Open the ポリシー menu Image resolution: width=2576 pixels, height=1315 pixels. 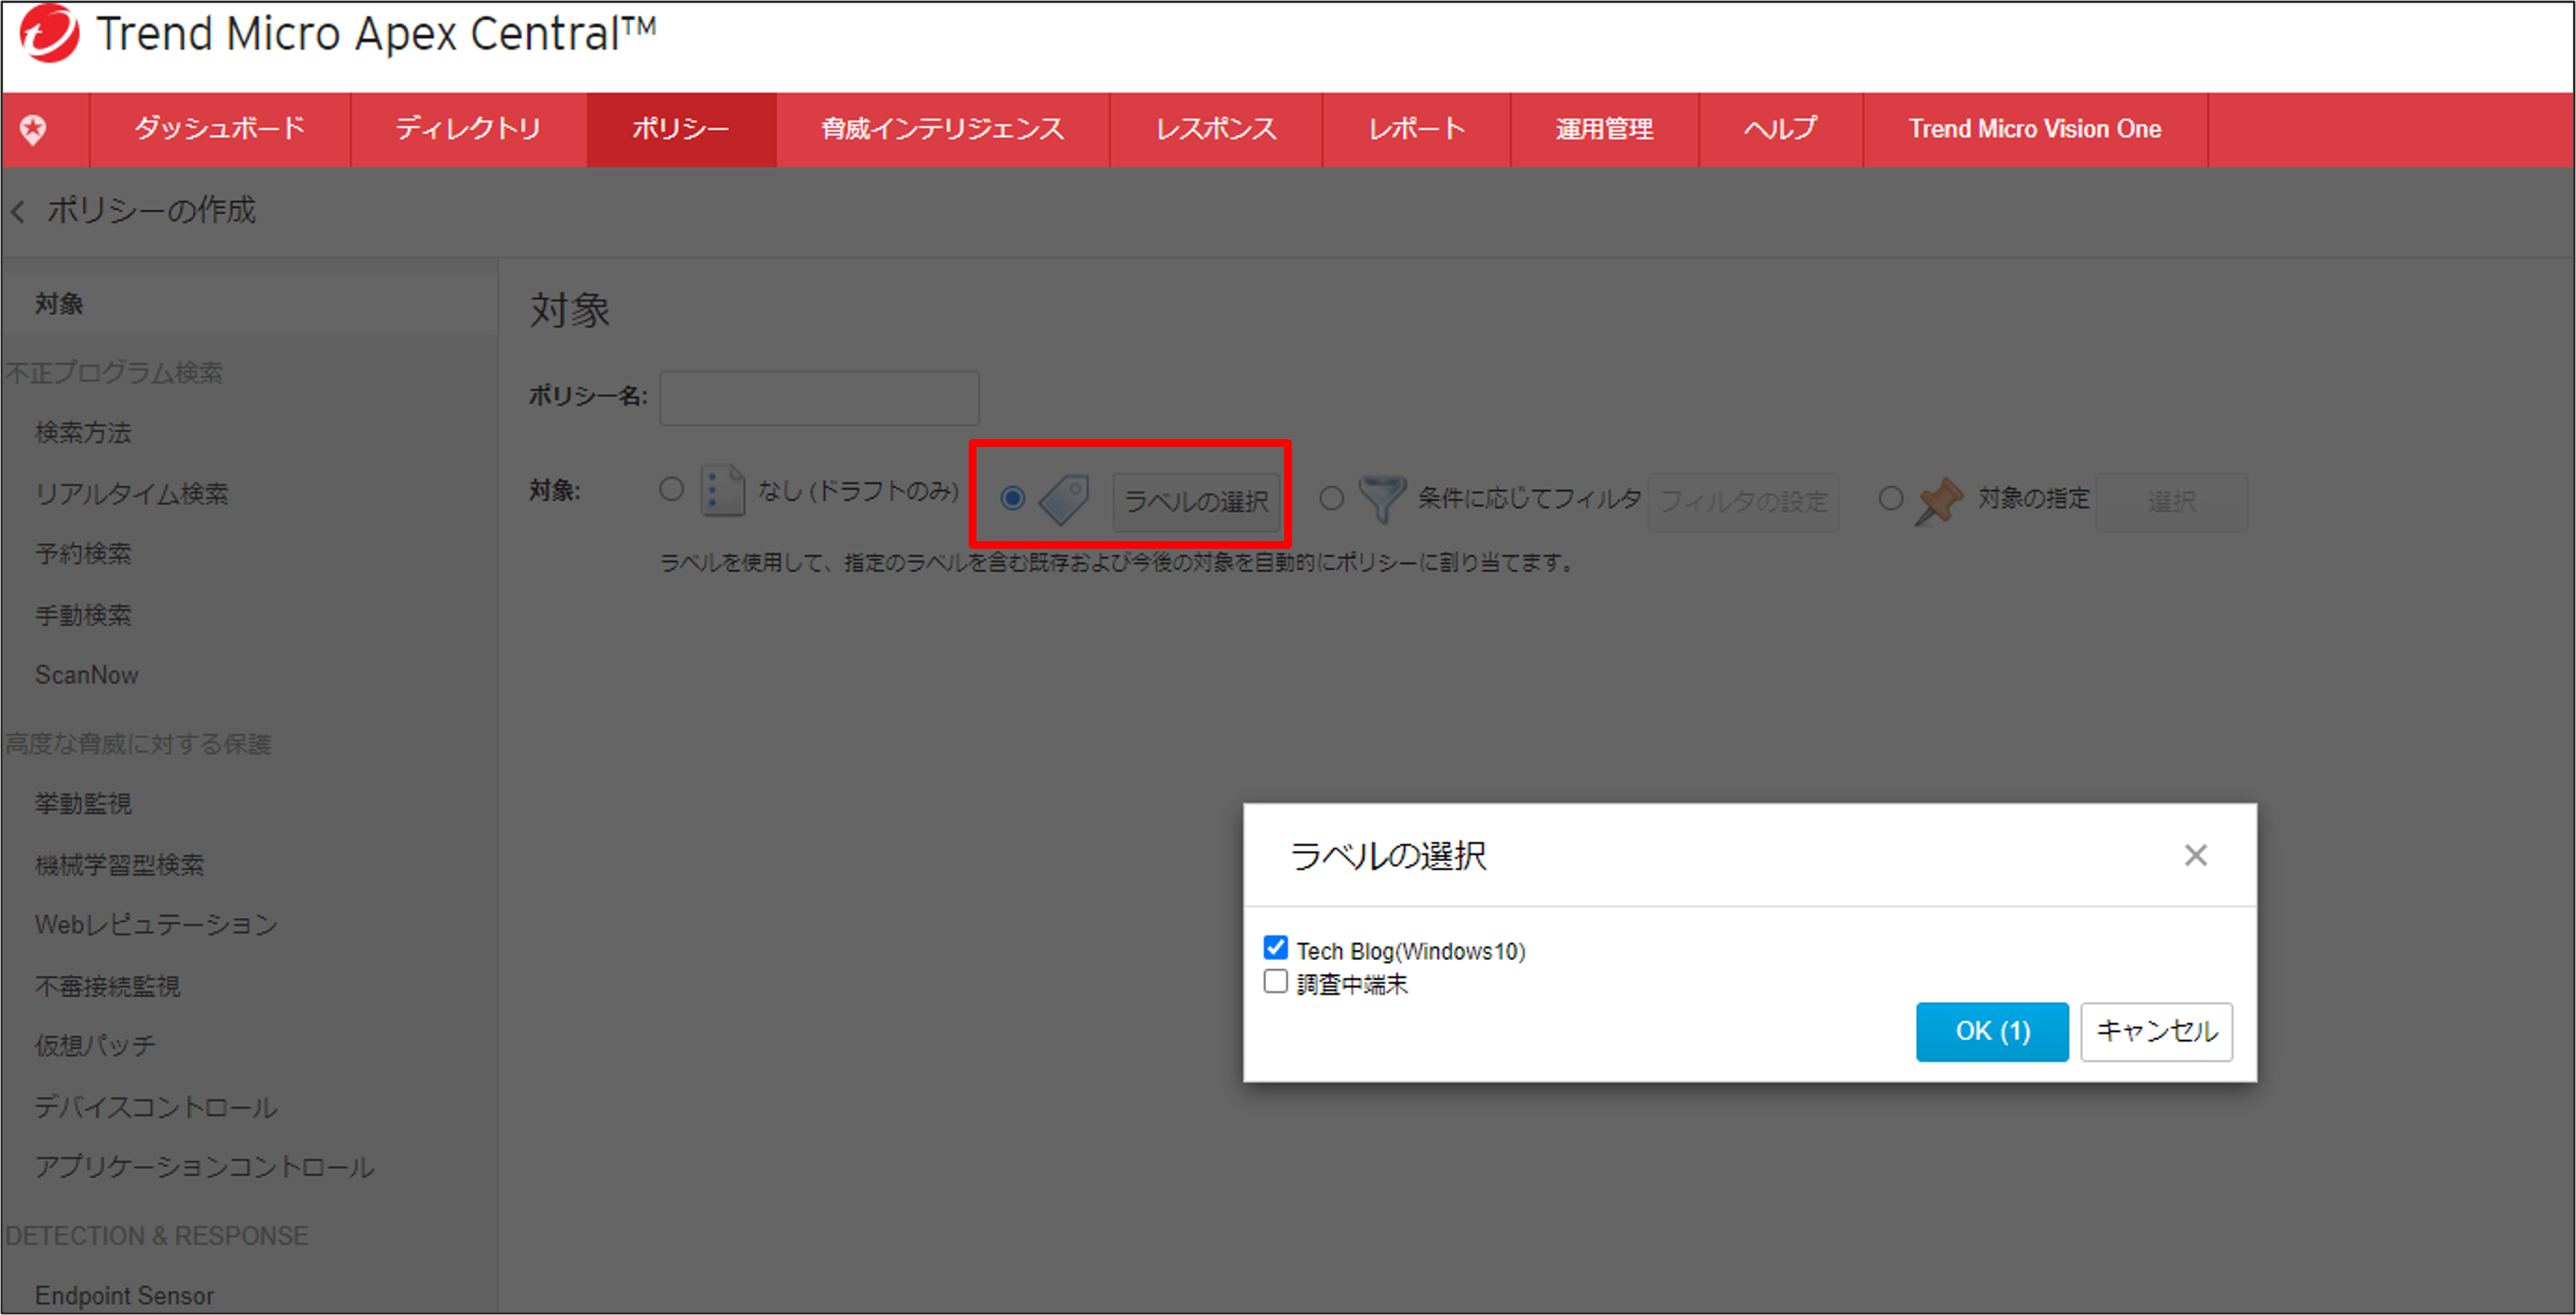(681, 129)
